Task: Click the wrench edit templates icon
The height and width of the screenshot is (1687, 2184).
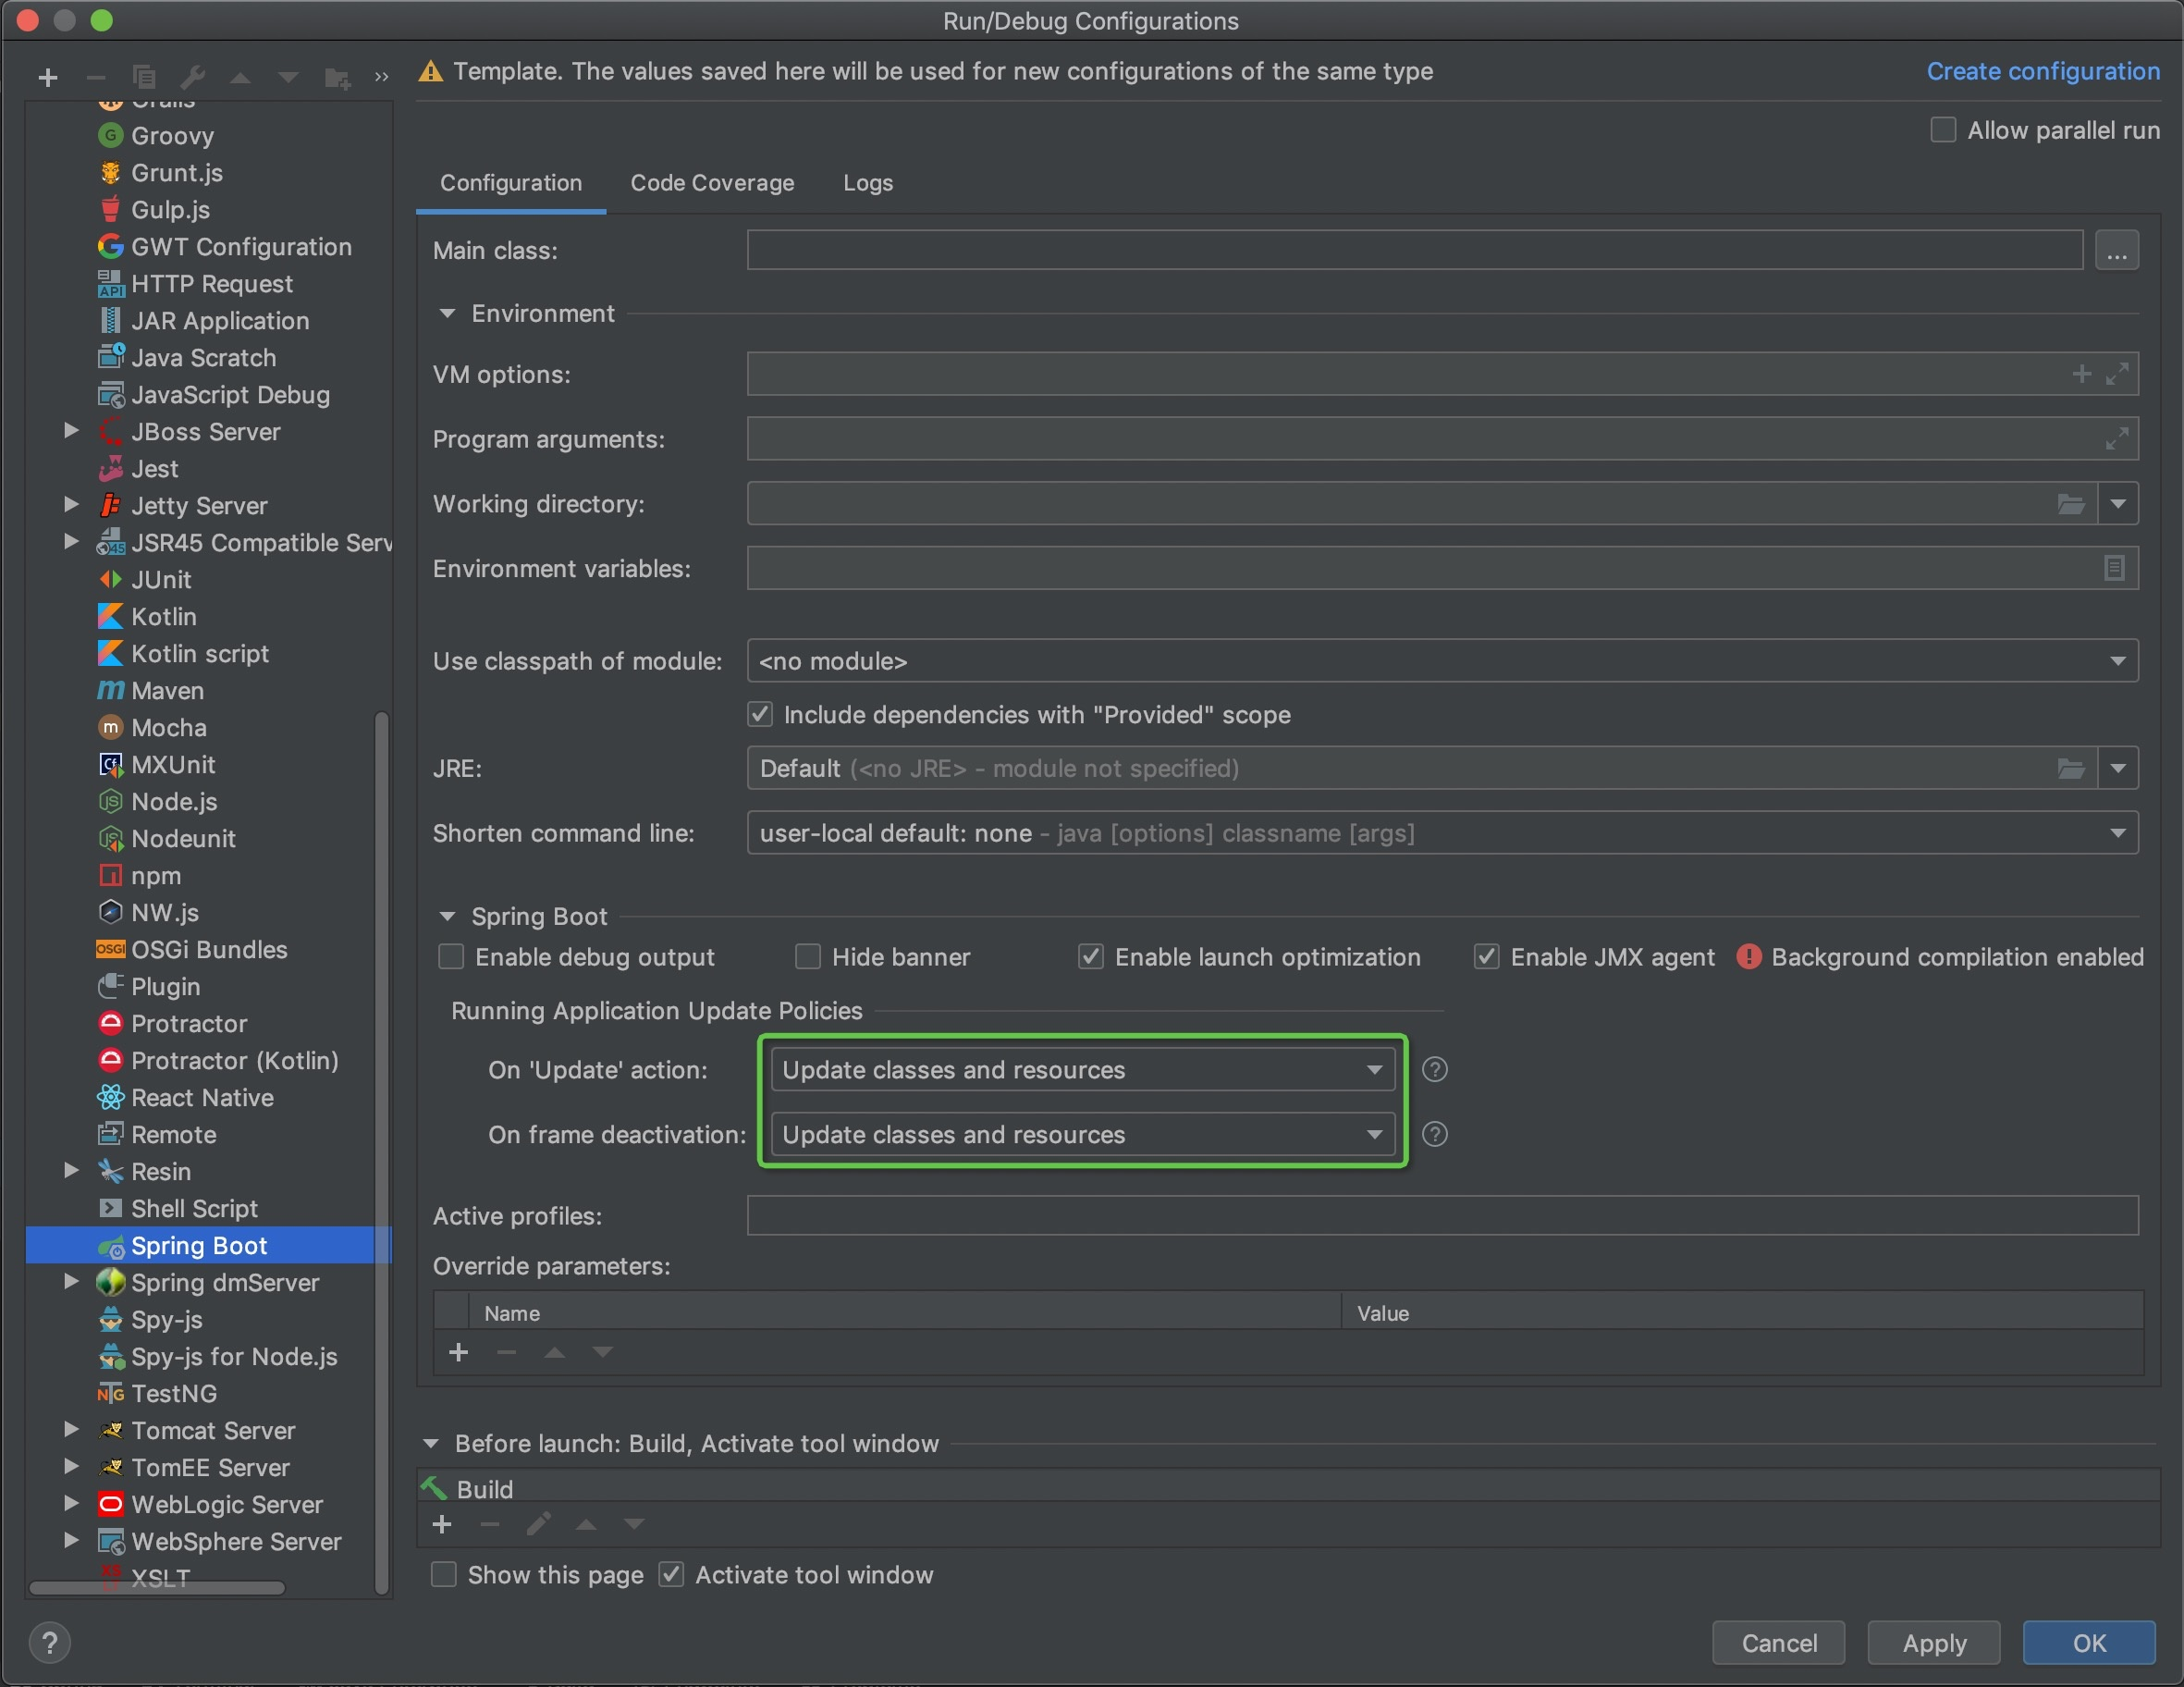Action: coord(192,77)
